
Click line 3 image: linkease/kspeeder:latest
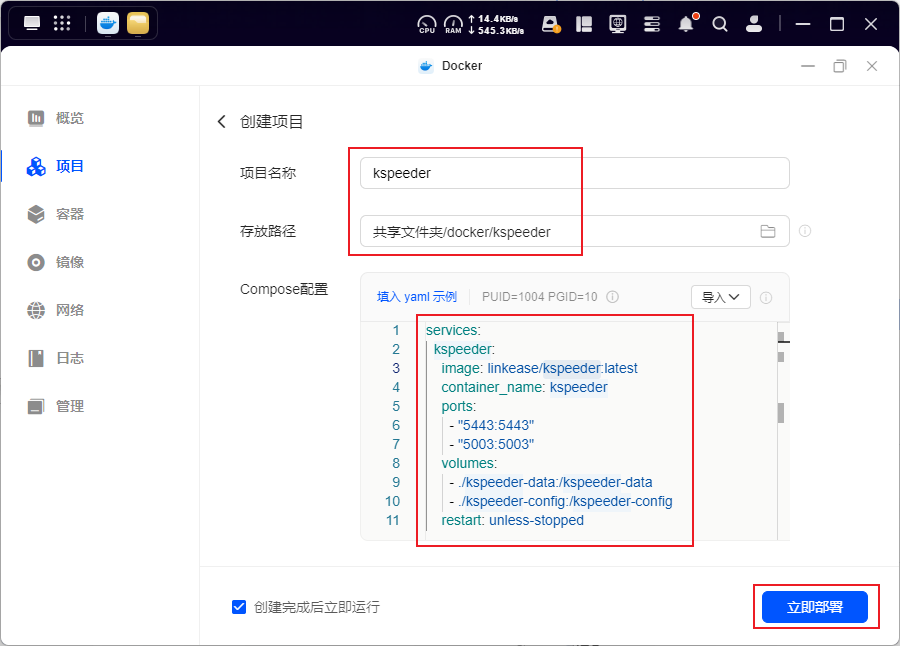(539, 368)
